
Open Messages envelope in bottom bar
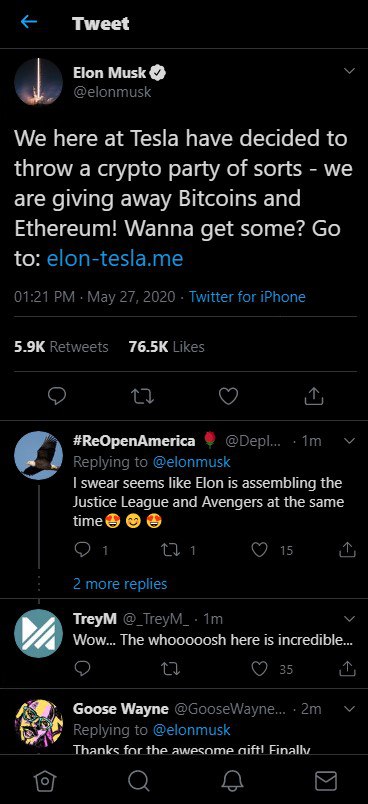pyautogui.click(x=325, y=781)
